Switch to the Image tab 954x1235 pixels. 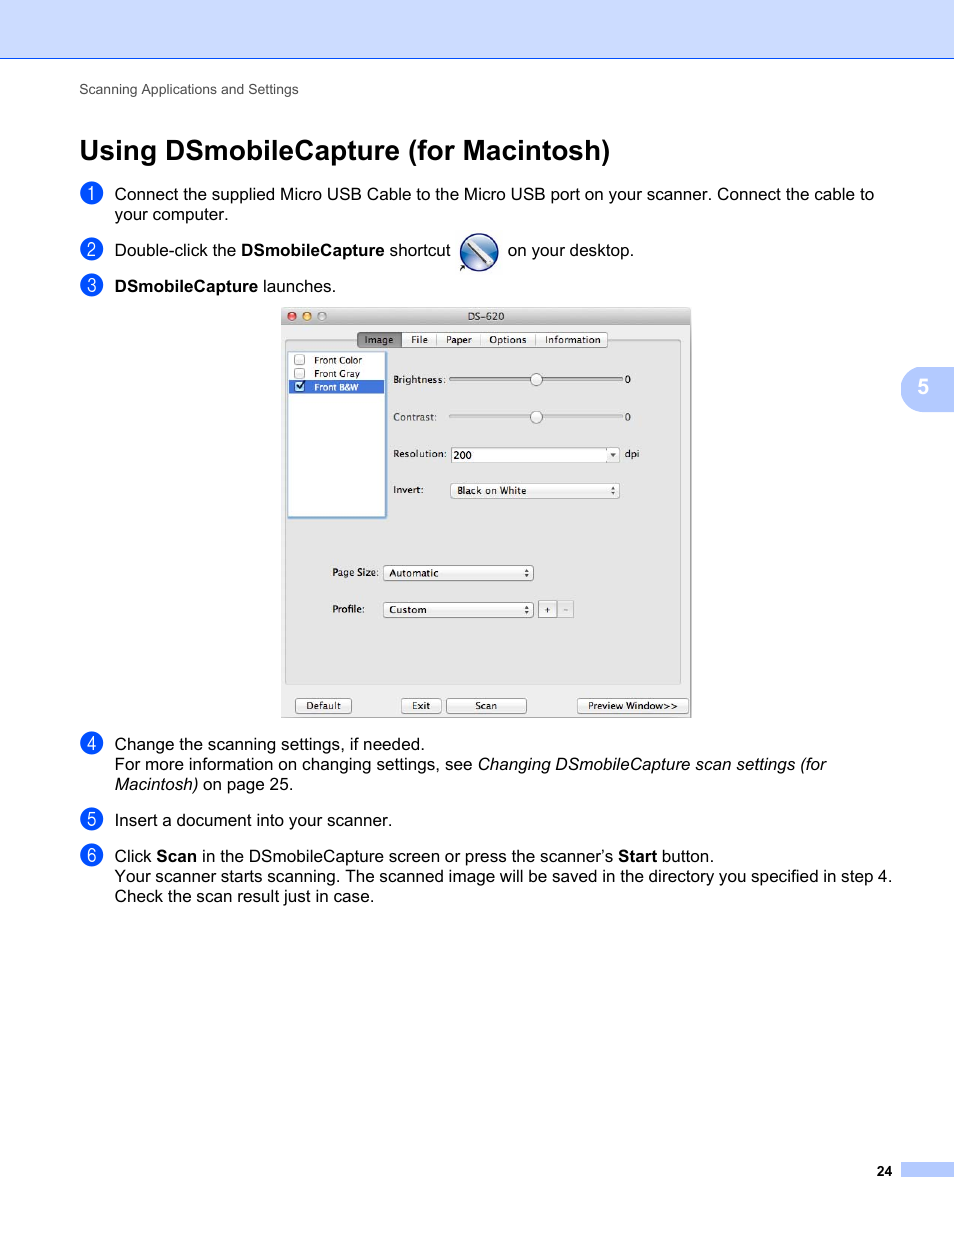[x=379, y=340]
